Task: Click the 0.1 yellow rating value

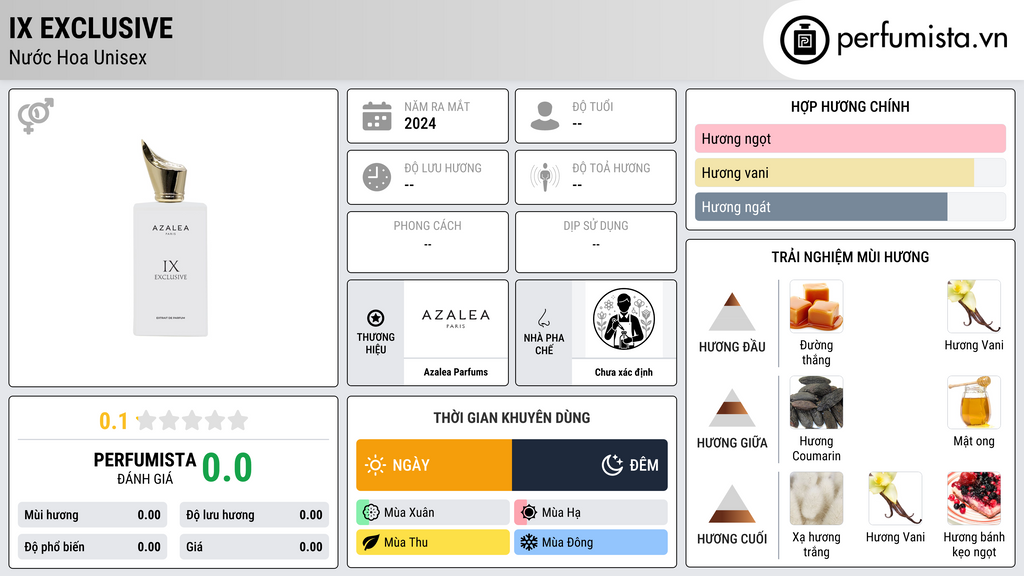Action: 113,421
